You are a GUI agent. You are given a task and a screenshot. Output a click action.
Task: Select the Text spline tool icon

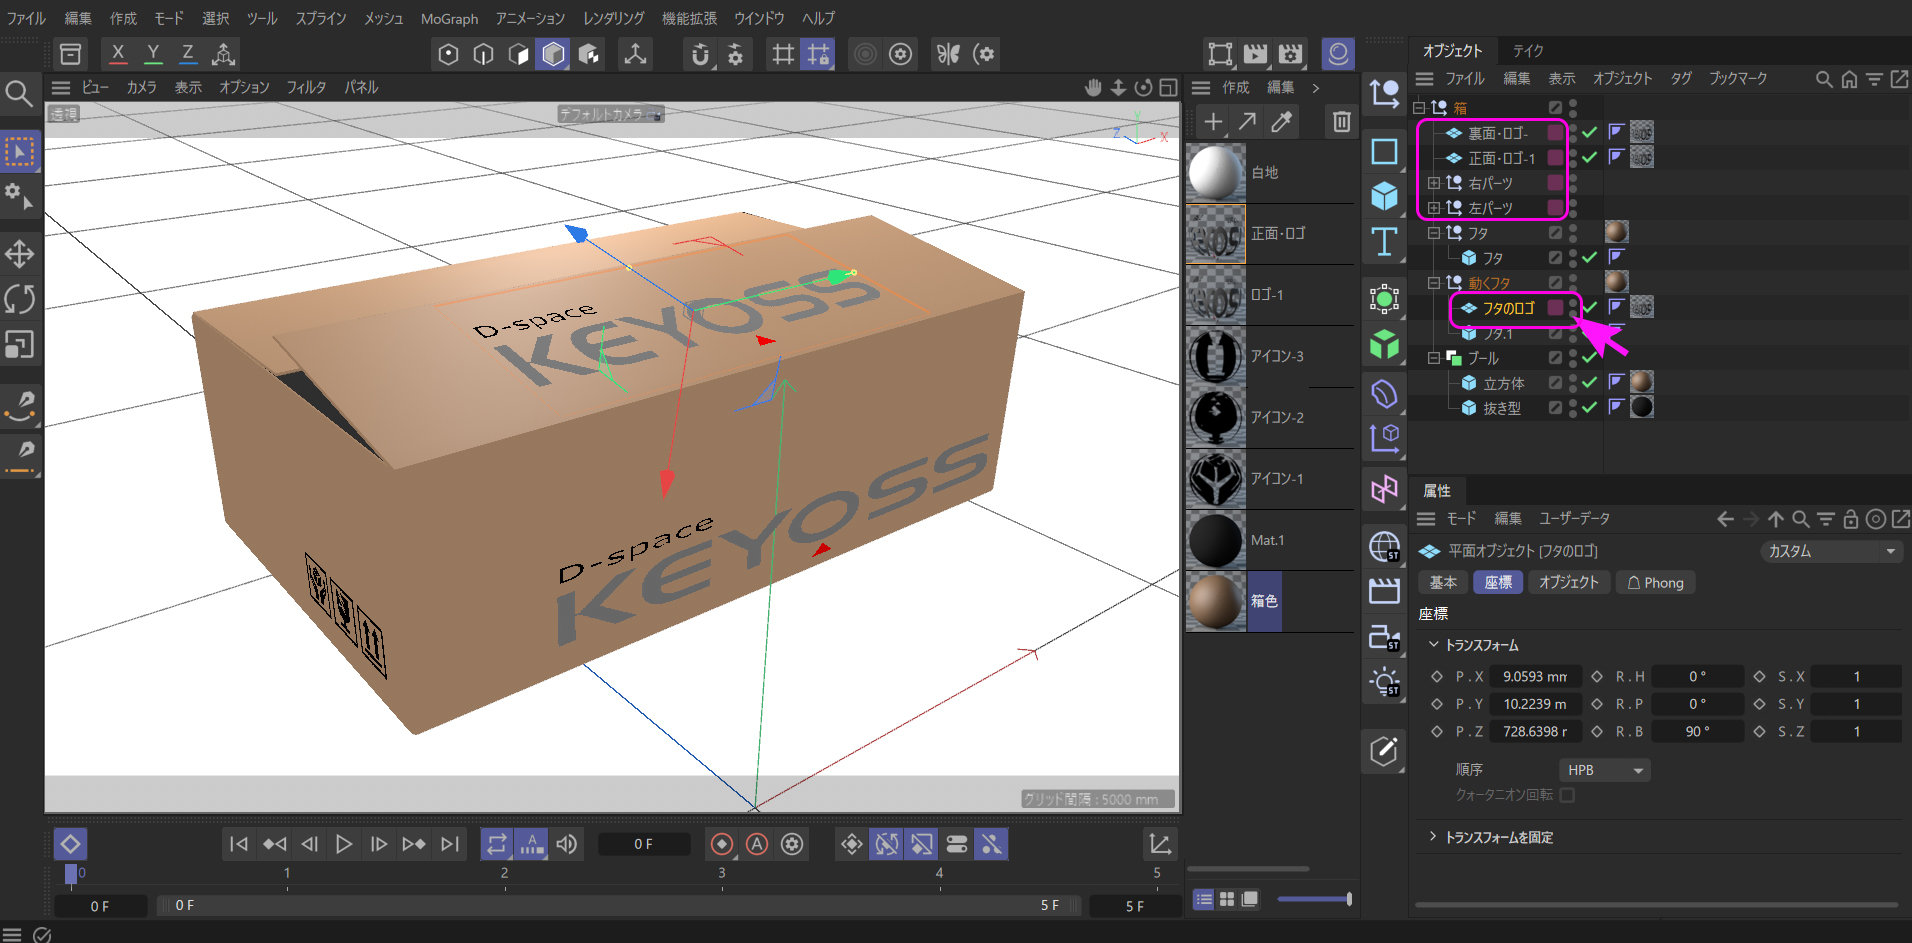1384,242
